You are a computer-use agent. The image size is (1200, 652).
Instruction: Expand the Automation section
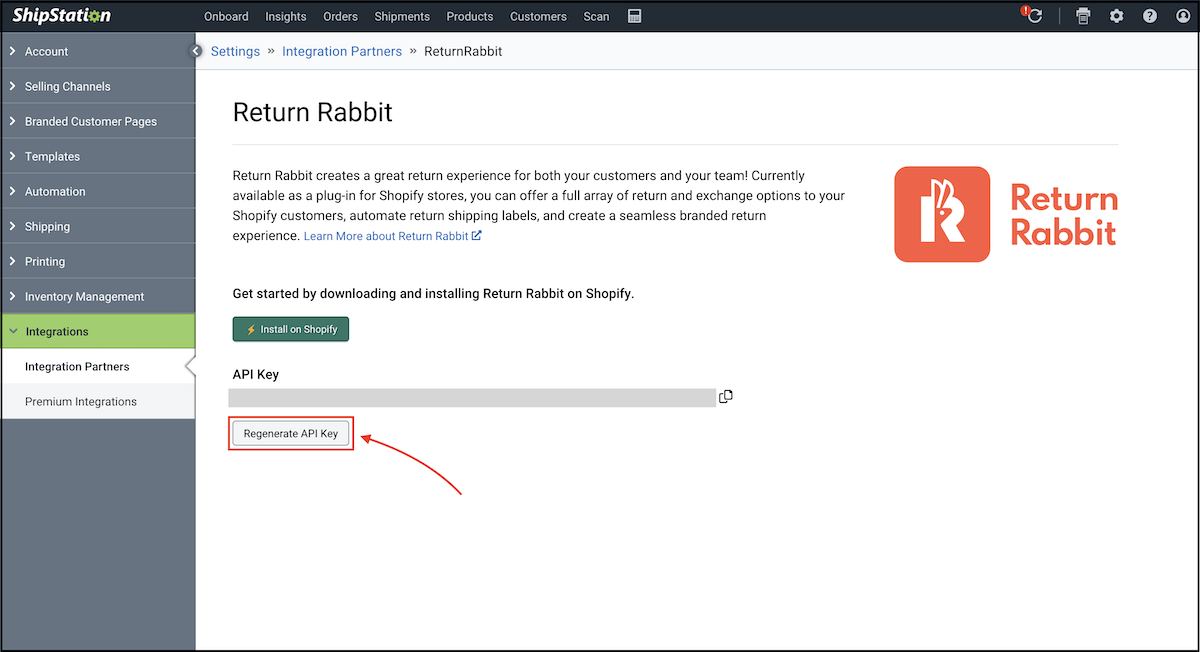[x=55, y=191]
